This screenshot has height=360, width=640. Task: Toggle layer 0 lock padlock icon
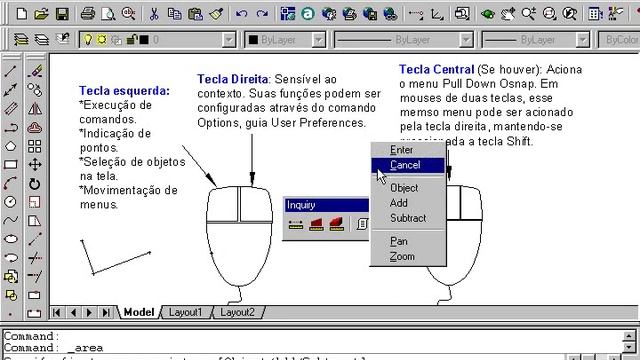[131, 40]
